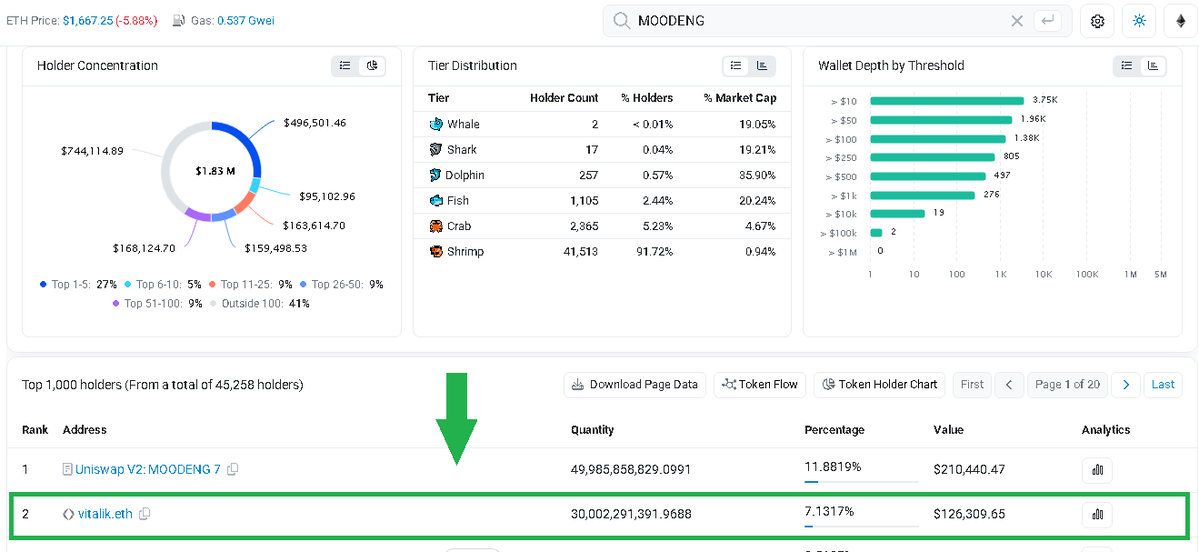Click the Shrimp tier icon
This screenshot has height=552, width=1199.
436,252
